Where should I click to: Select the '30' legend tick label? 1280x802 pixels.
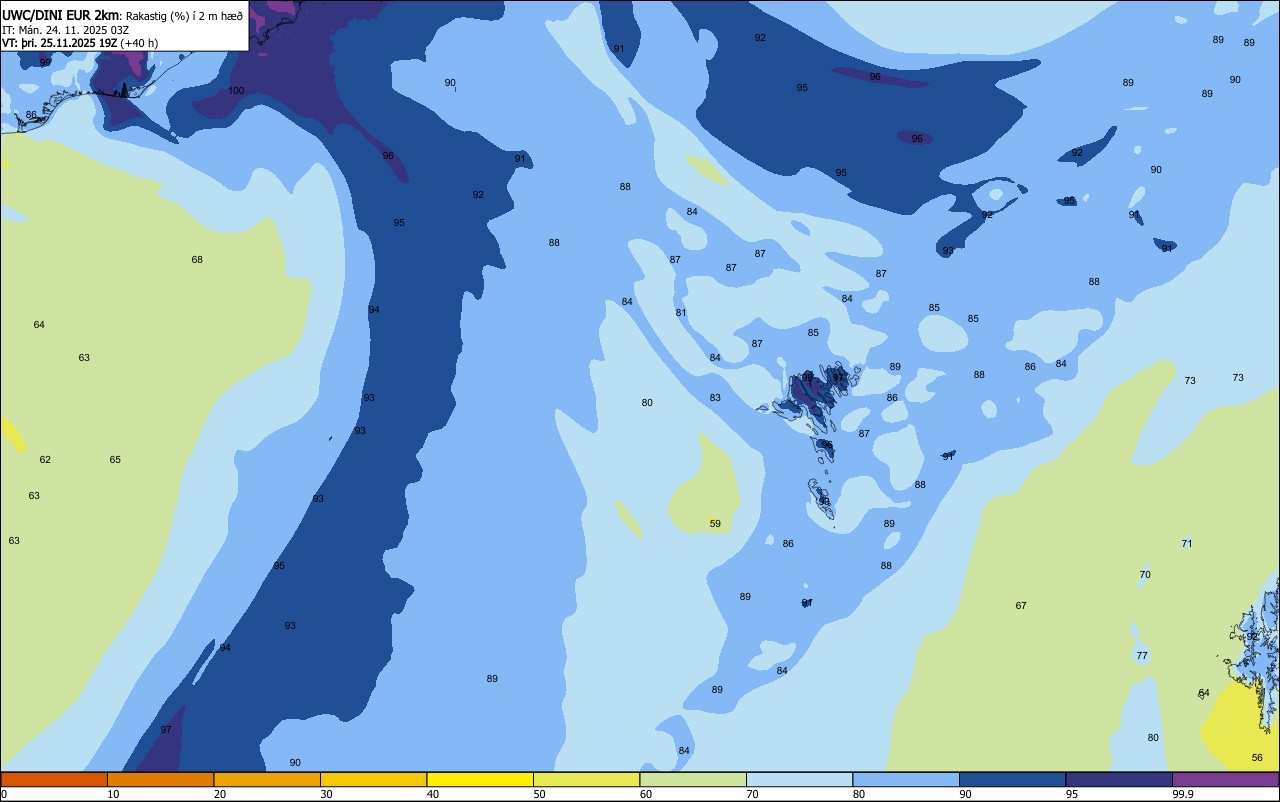pyautogui.click(x=326, y=795)
